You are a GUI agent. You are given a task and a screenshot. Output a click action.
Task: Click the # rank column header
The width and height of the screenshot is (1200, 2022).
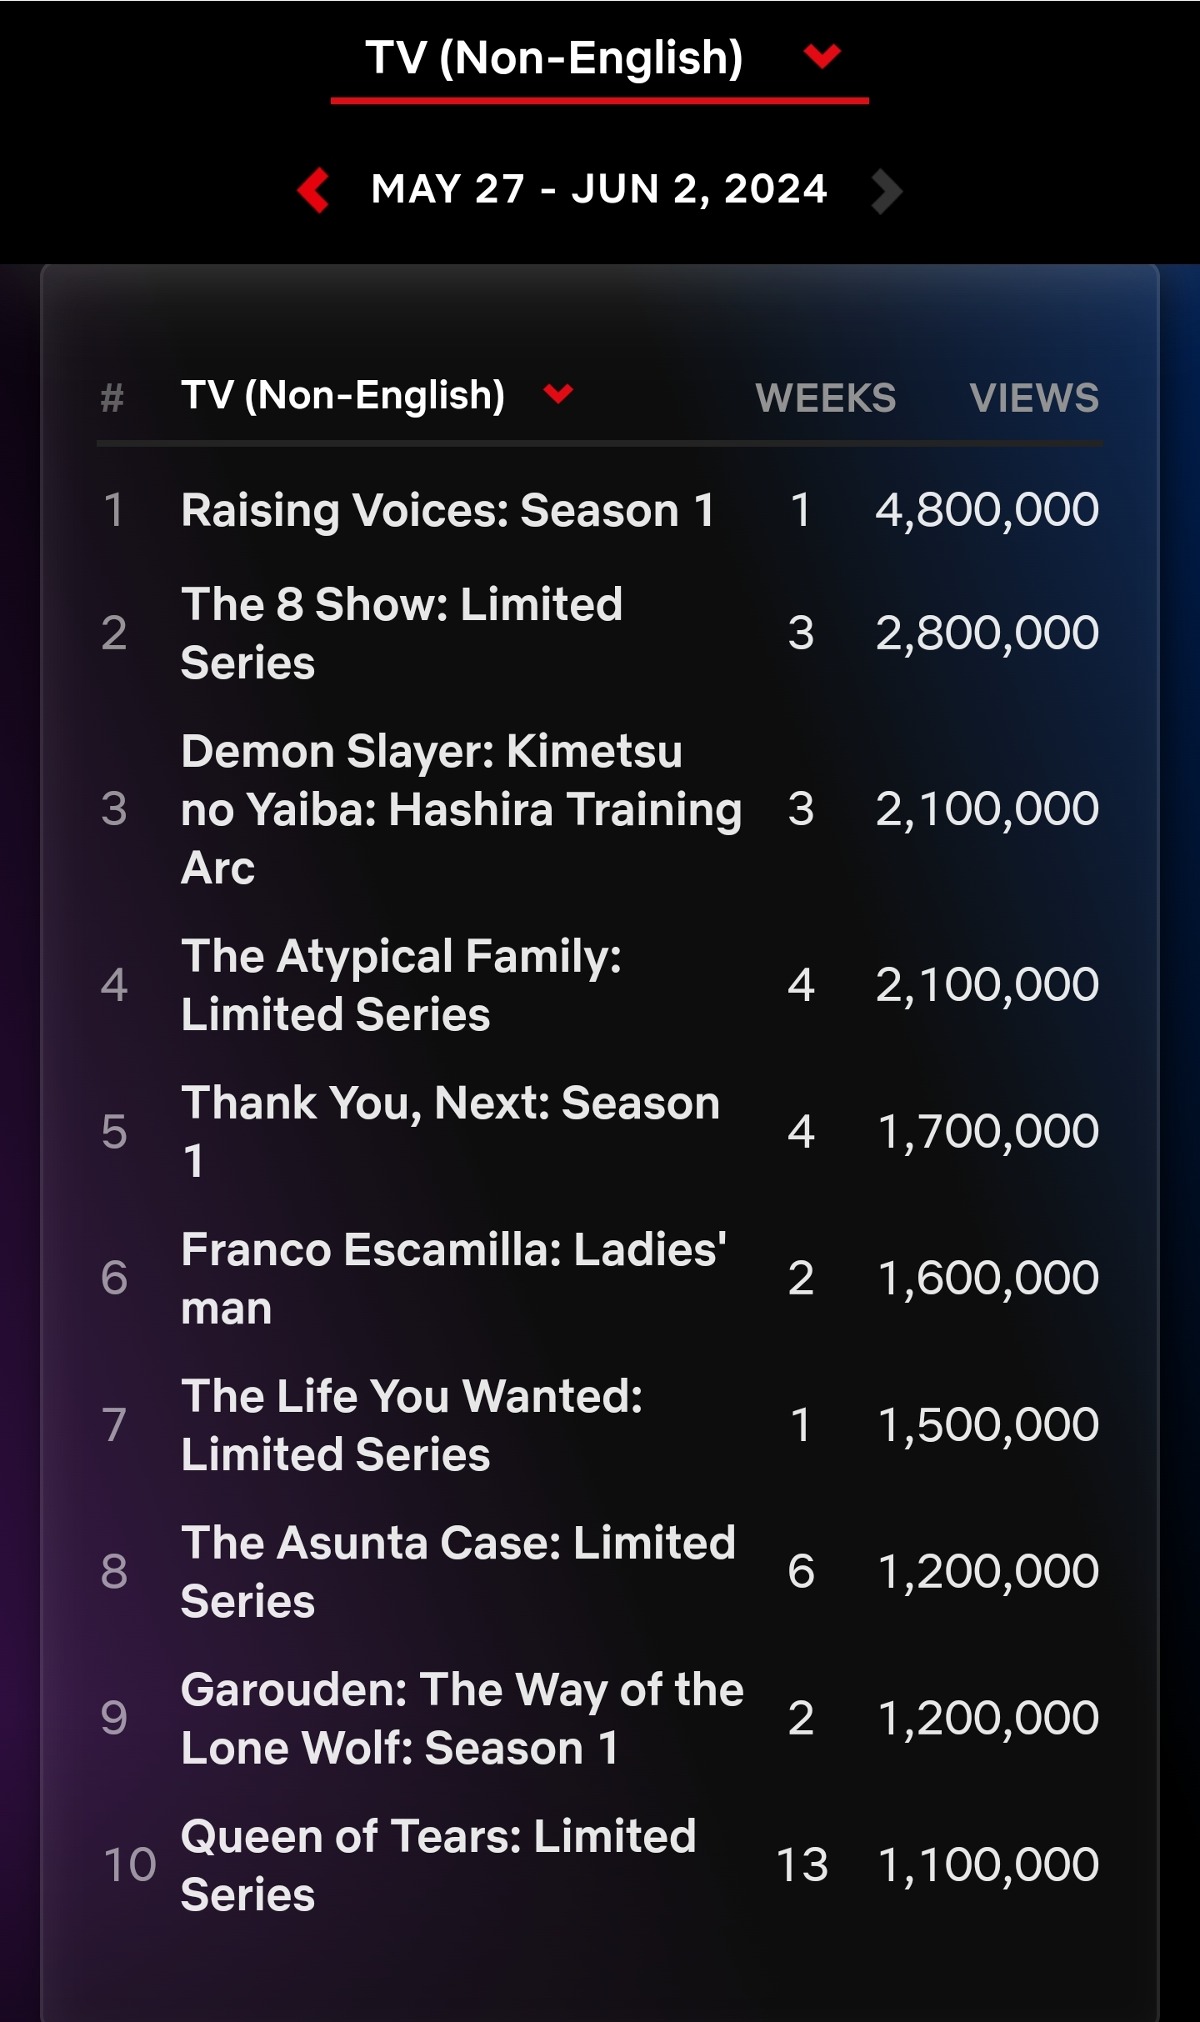112,398
